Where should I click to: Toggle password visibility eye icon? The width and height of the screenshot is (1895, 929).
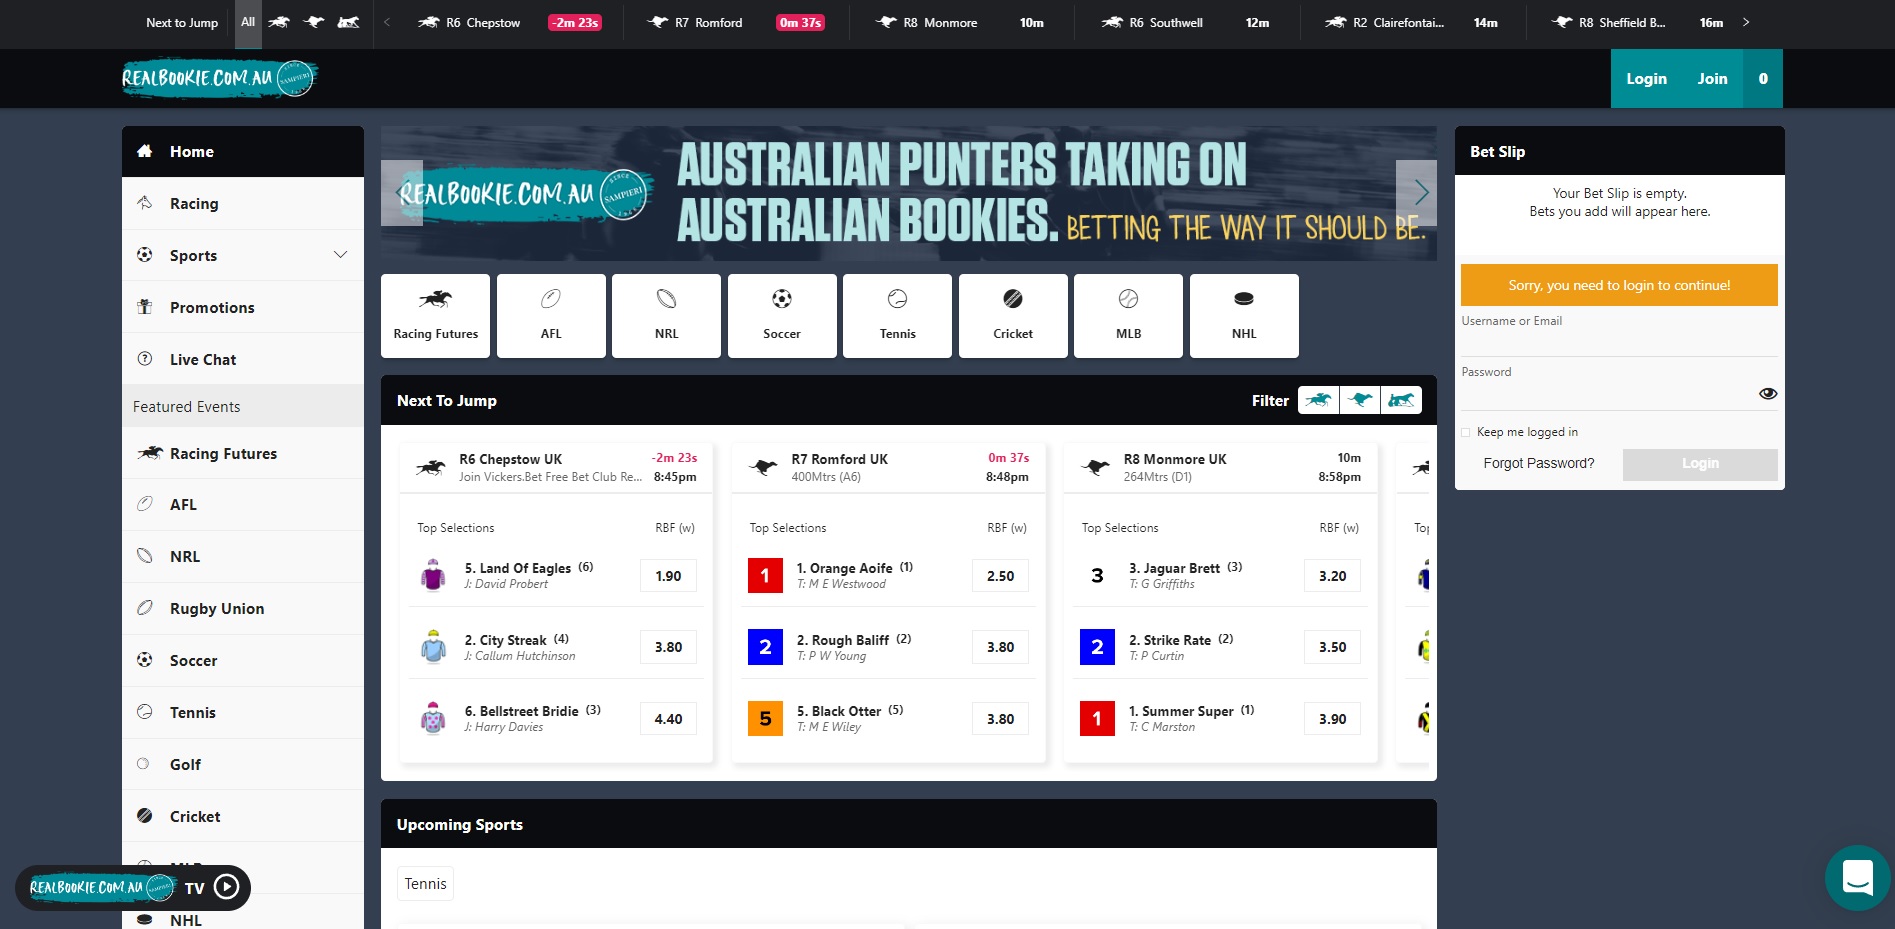1768,394
